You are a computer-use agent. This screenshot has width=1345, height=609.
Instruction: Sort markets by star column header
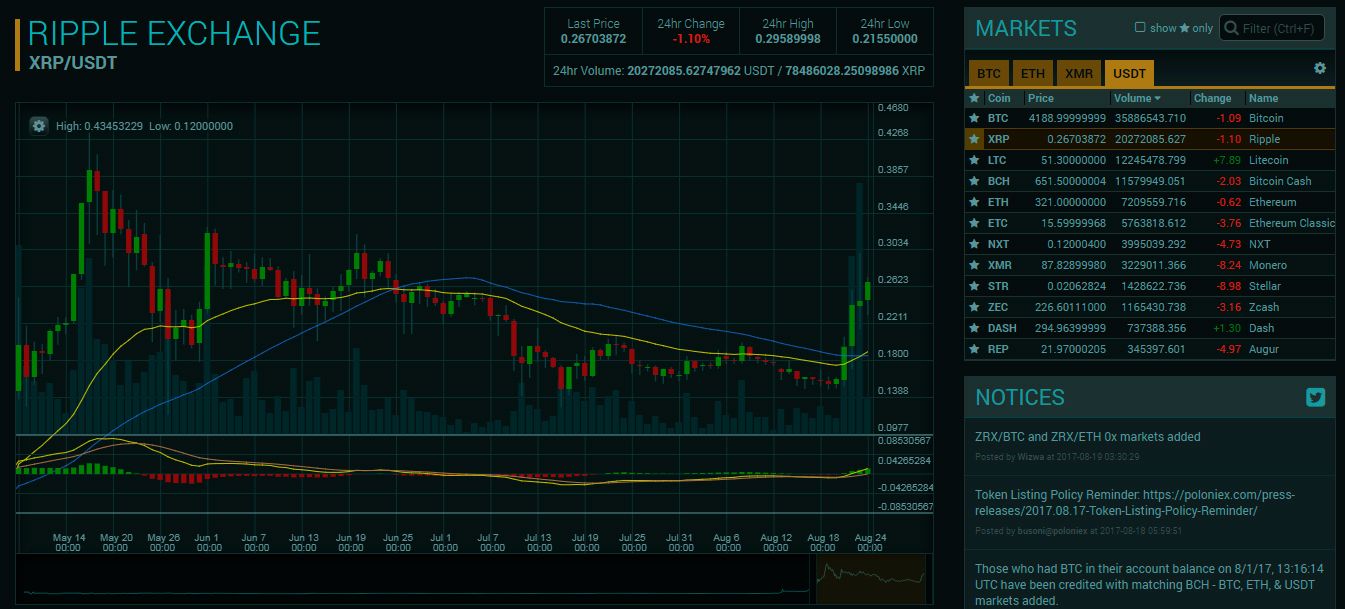[x=974, y=98]
